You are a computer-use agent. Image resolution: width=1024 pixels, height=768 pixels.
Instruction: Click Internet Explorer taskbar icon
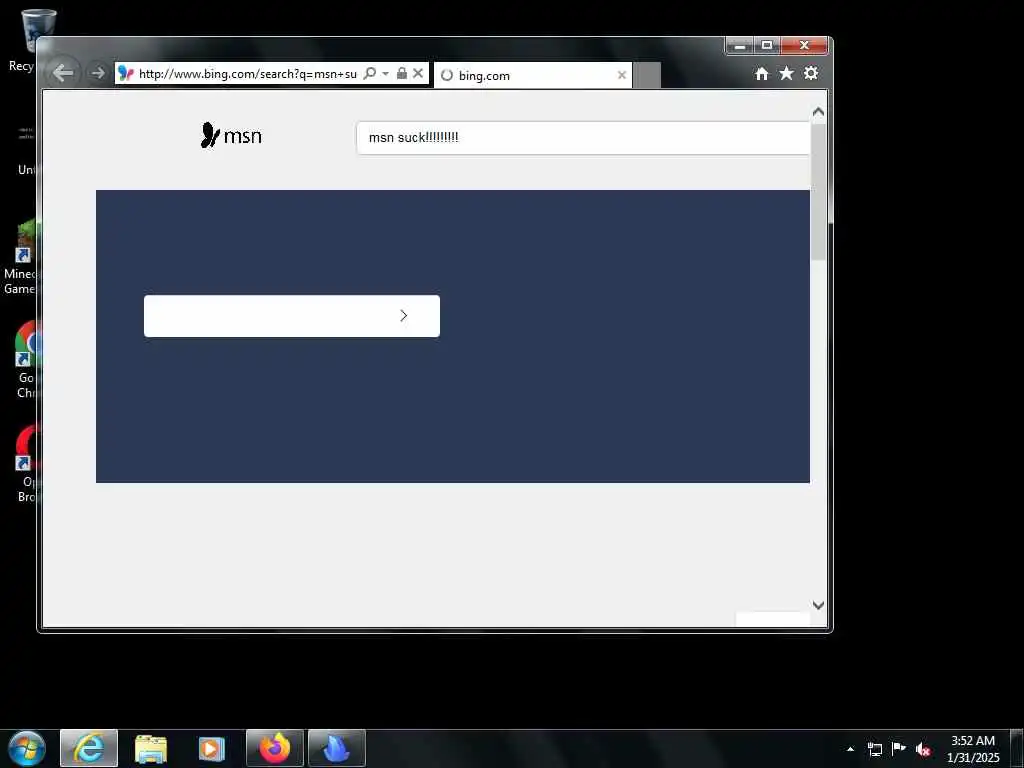89,748
